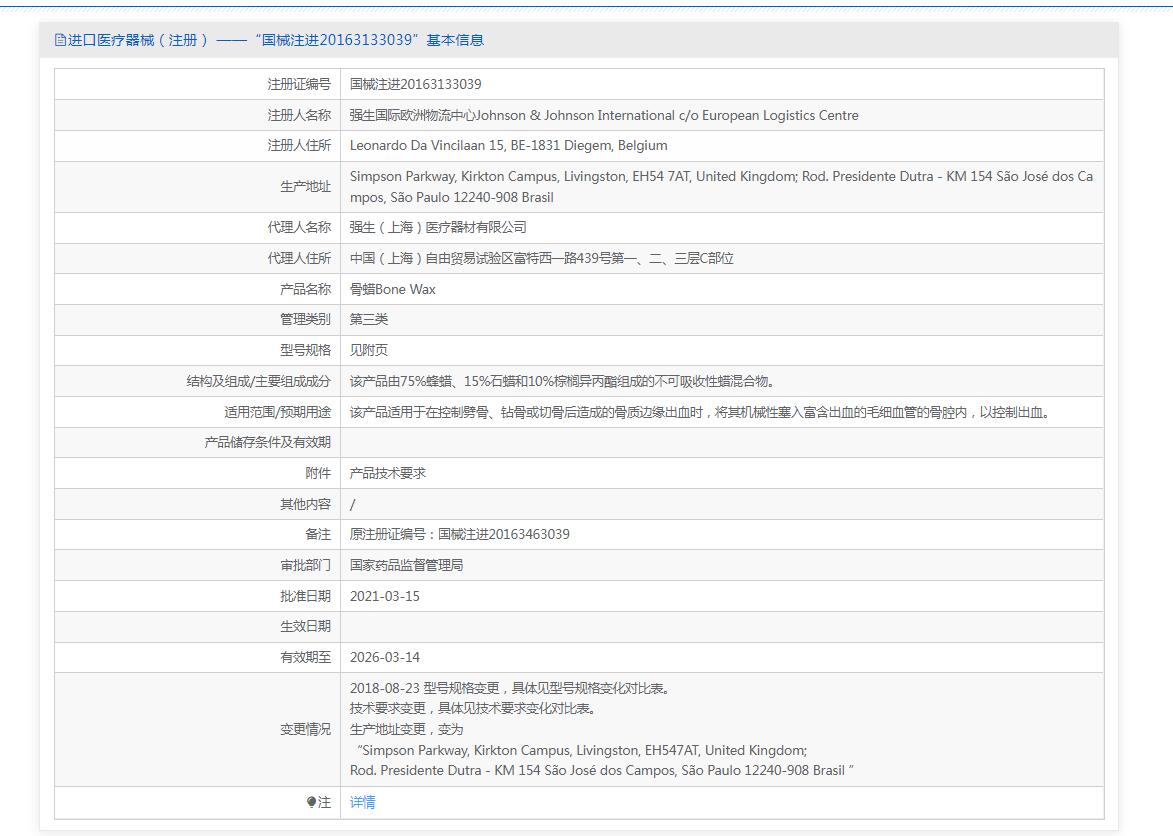Select line 技术要求变更，具体见技术要求变化对比表
The height and width of the screenshot is (836, 1173).
(x=474, y=708)
